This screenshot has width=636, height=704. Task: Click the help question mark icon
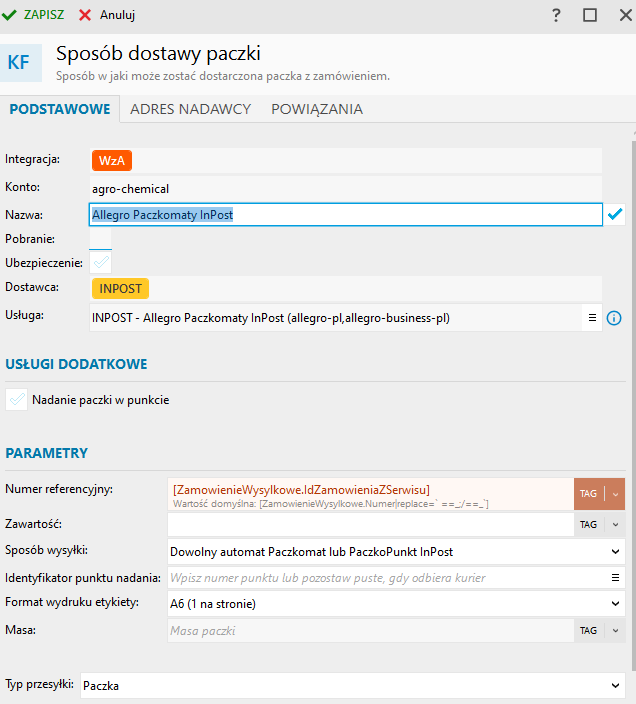pos(556,15)
